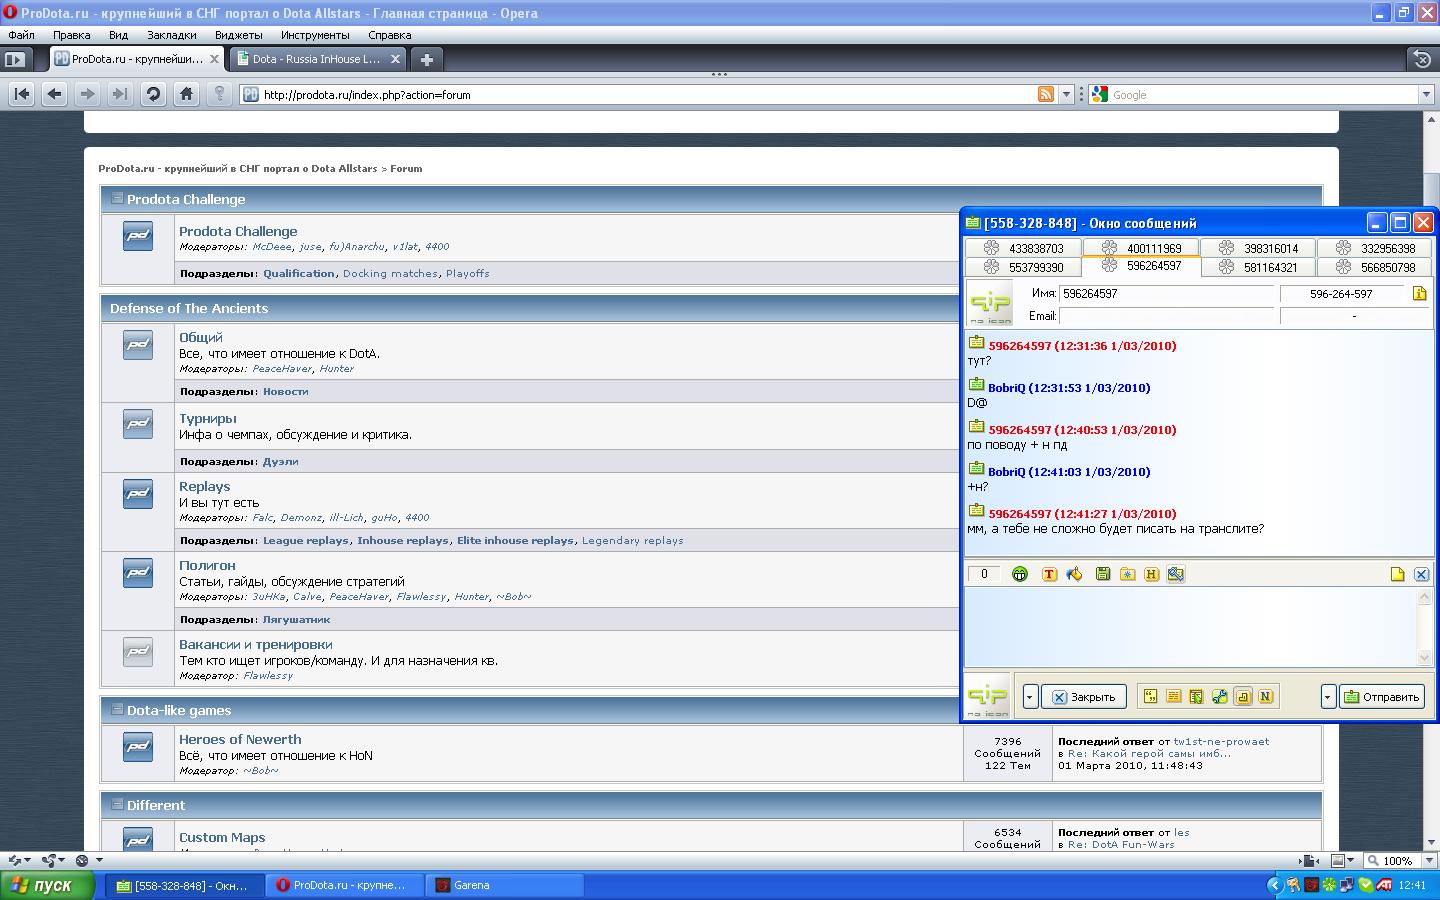1440x900 pixels.
Task: Toggle Opera side panel button
Action: [15, 59]
